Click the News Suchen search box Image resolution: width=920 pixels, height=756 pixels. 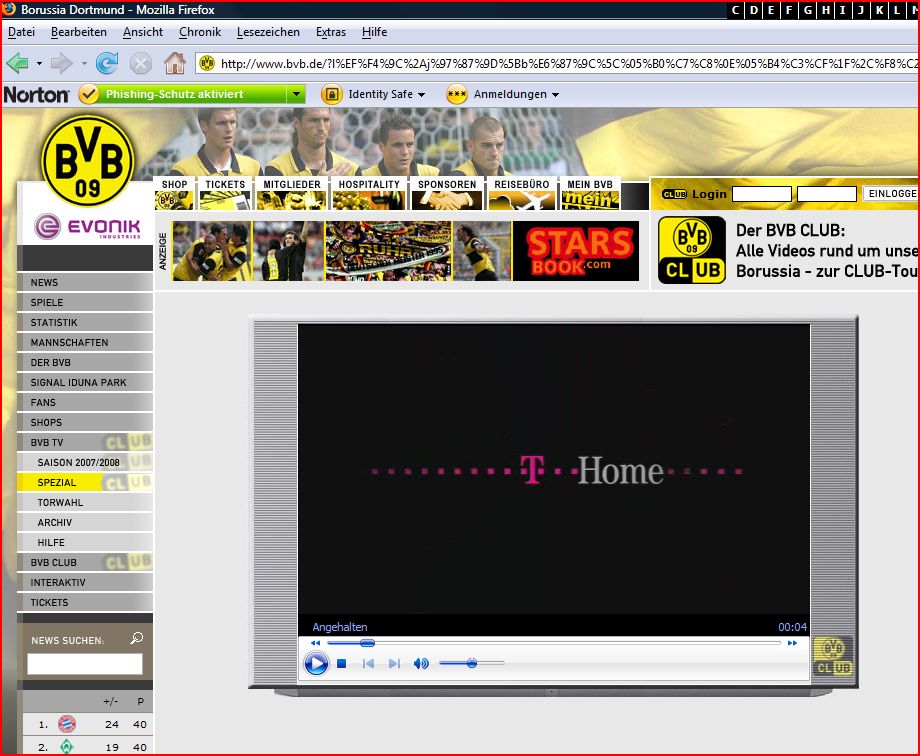(85, 664)
